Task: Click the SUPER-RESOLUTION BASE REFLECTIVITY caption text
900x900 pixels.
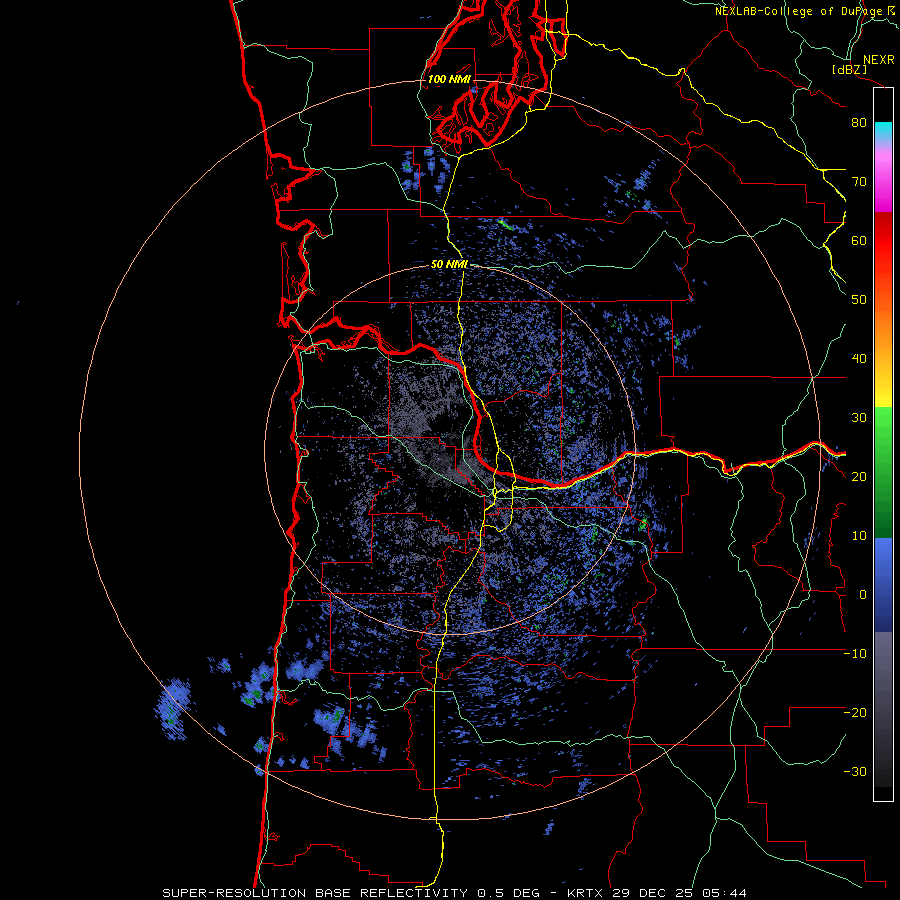Action: 315,893
